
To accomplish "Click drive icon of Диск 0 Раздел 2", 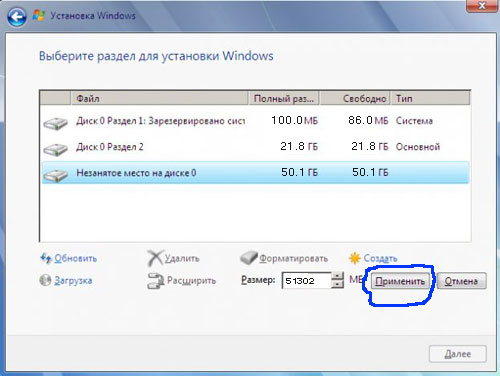I will [55, 149].
